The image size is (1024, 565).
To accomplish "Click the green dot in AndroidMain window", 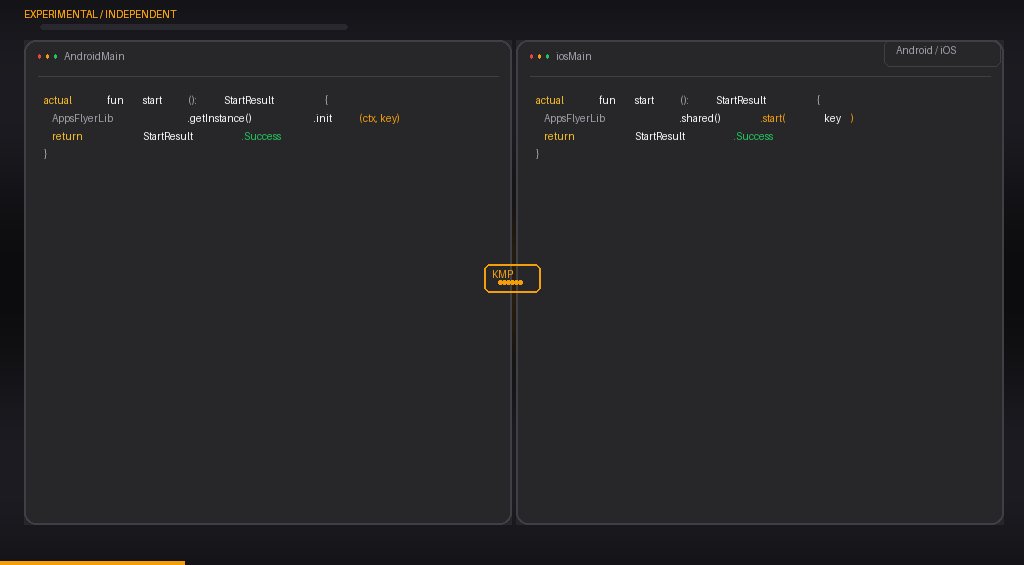I will 56,57.
